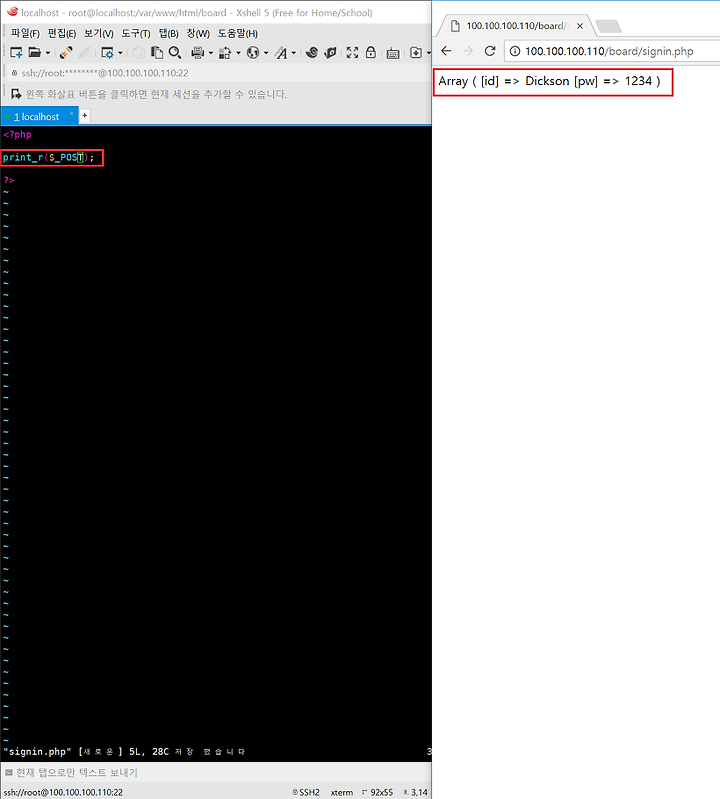This screenshot has height=799, width=720.
Task: Click the new-pane plus icon at toolbar end
Action: [416, 52]
